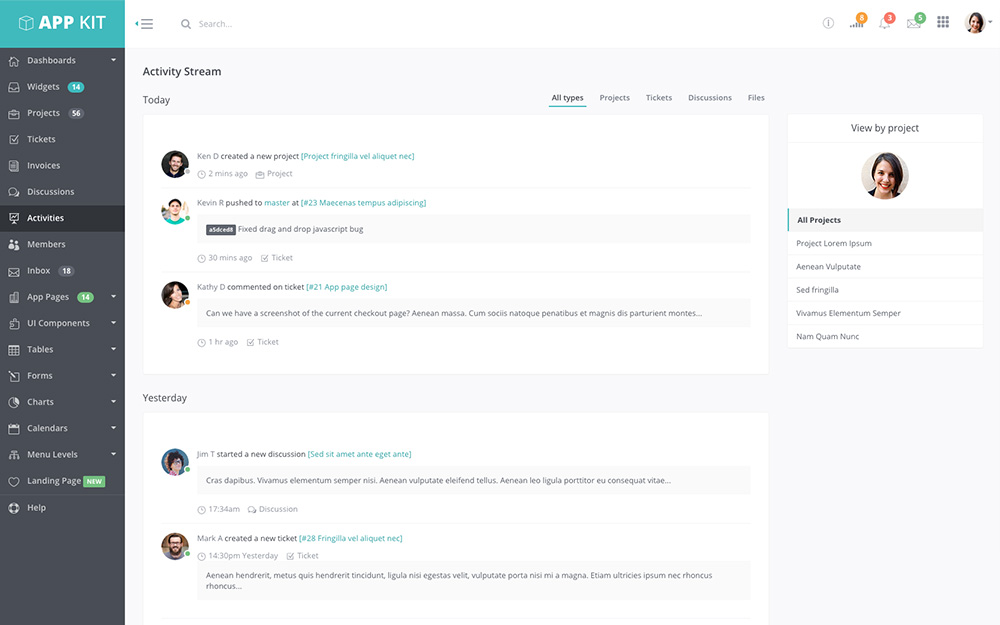Open ticket link #21 App page design
This screenshot has width=1000, height=625.
tap(346, 287)
